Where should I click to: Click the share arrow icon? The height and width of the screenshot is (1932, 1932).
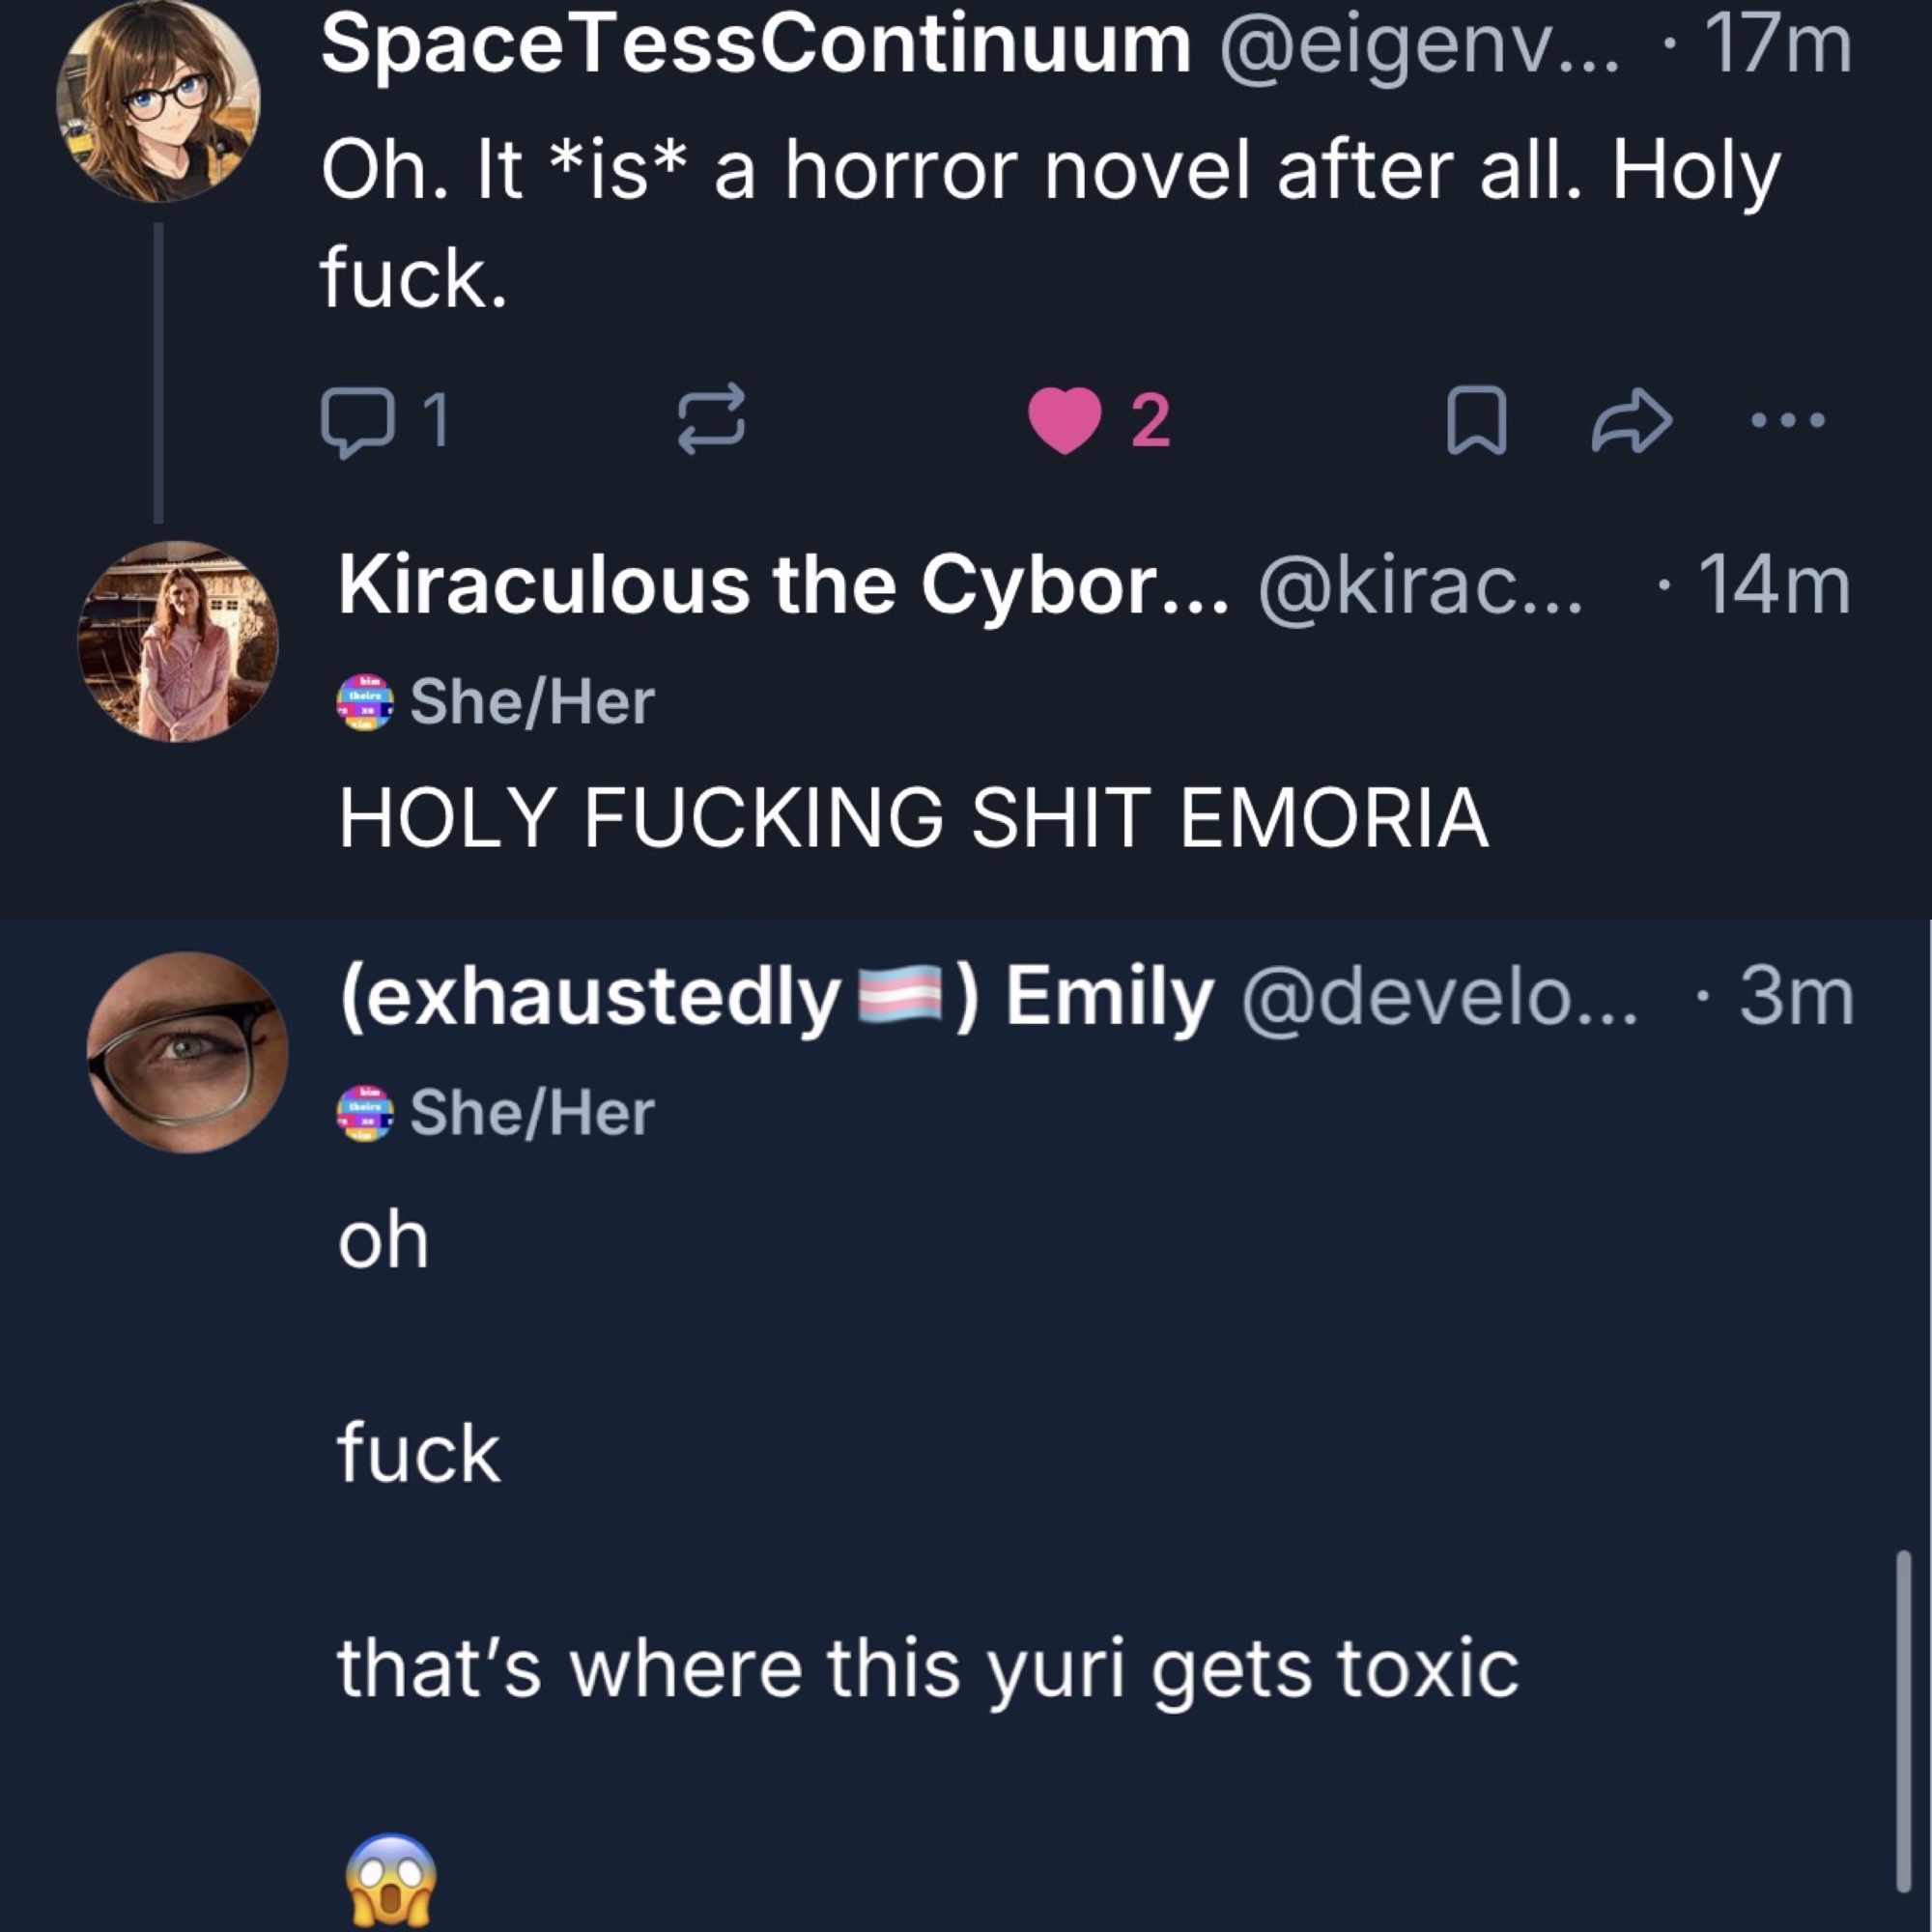click(1631, 421)
